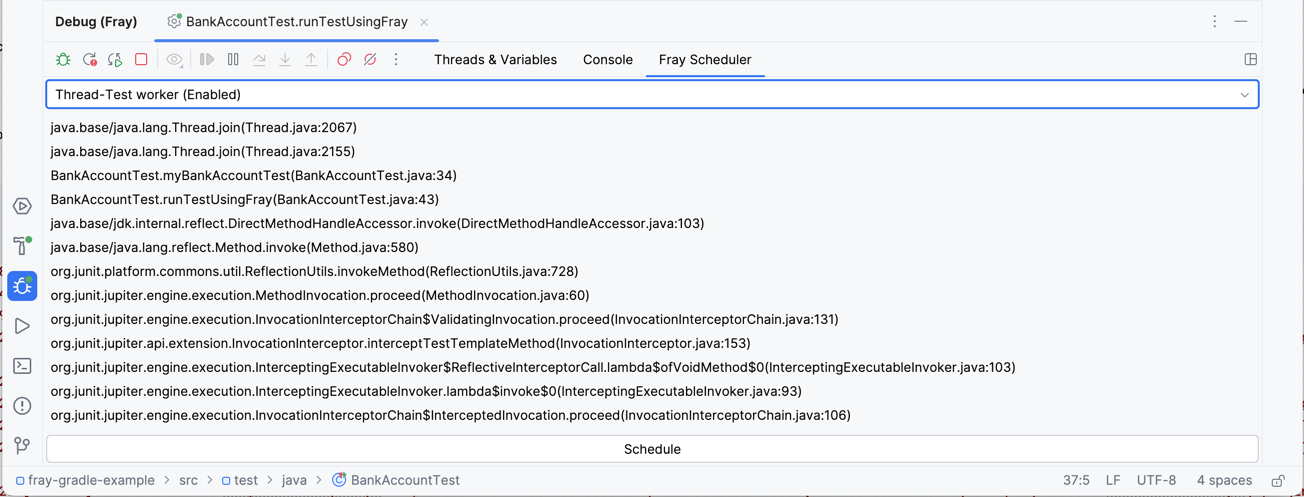This screenshot has height=497, width=1304.
Task: Open the debug tool window options menu
Action: [x=1215, y=21]
